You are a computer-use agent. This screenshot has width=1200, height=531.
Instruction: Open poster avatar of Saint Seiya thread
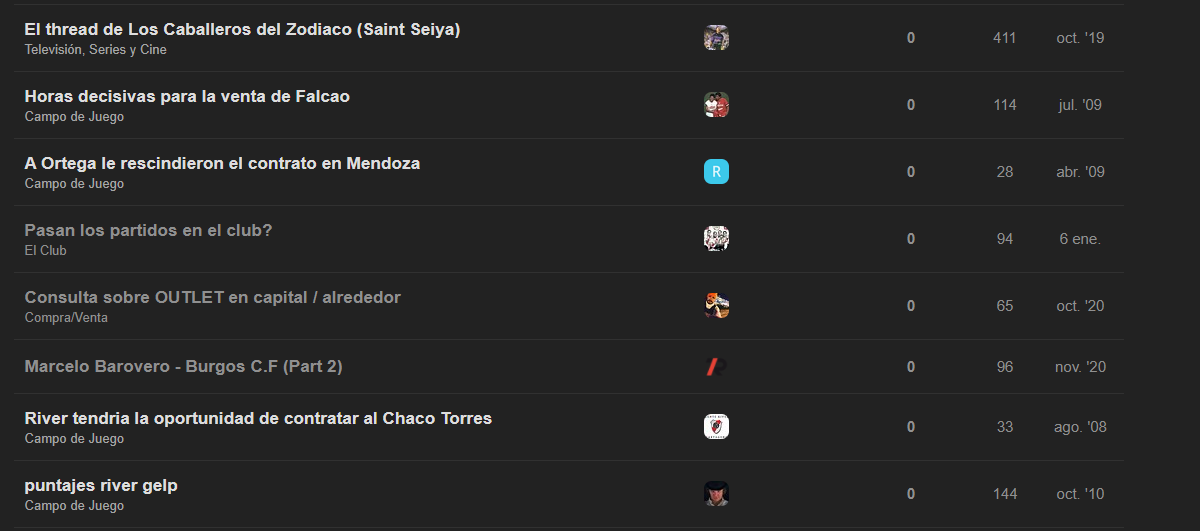pyautogui.click(x=716, y=38)
